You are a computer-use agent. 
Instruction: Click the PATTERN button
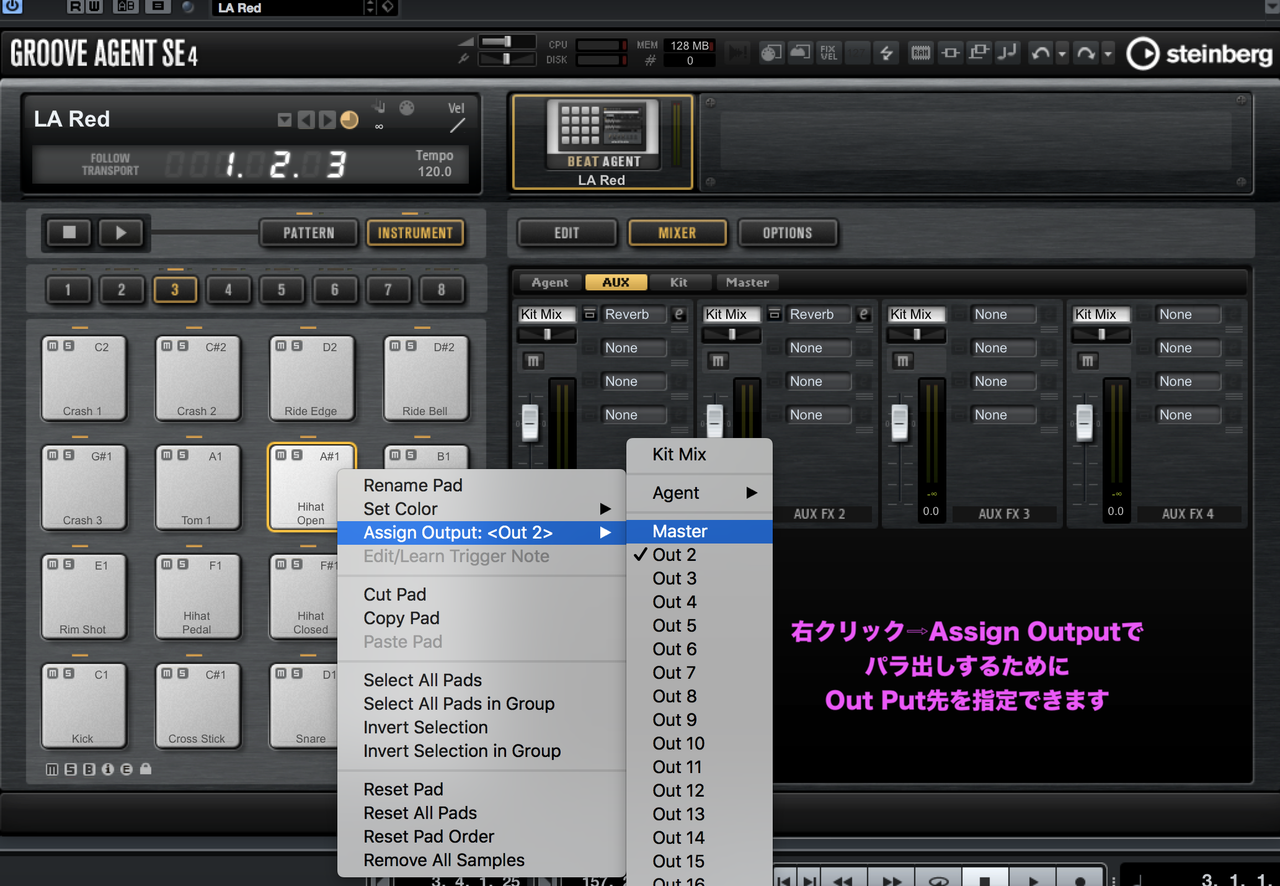309,233
